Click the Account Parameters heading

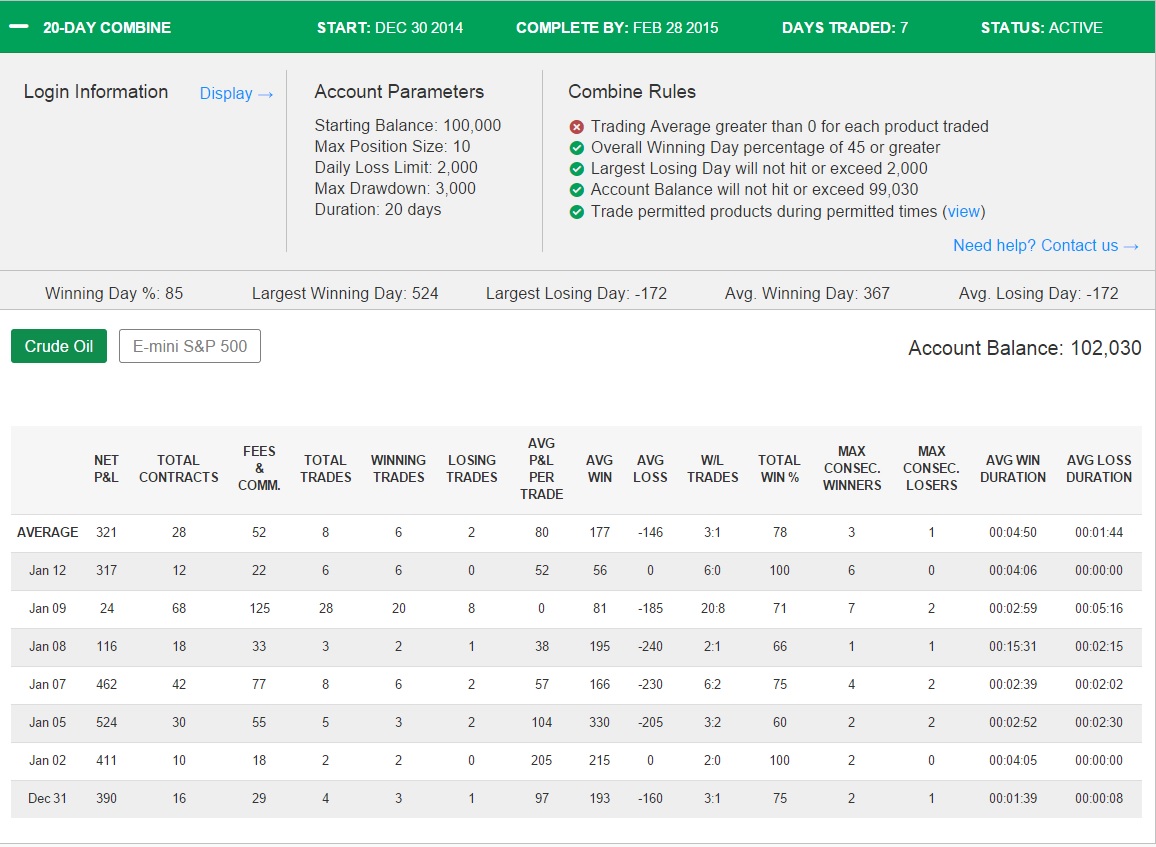coord(399,91)
